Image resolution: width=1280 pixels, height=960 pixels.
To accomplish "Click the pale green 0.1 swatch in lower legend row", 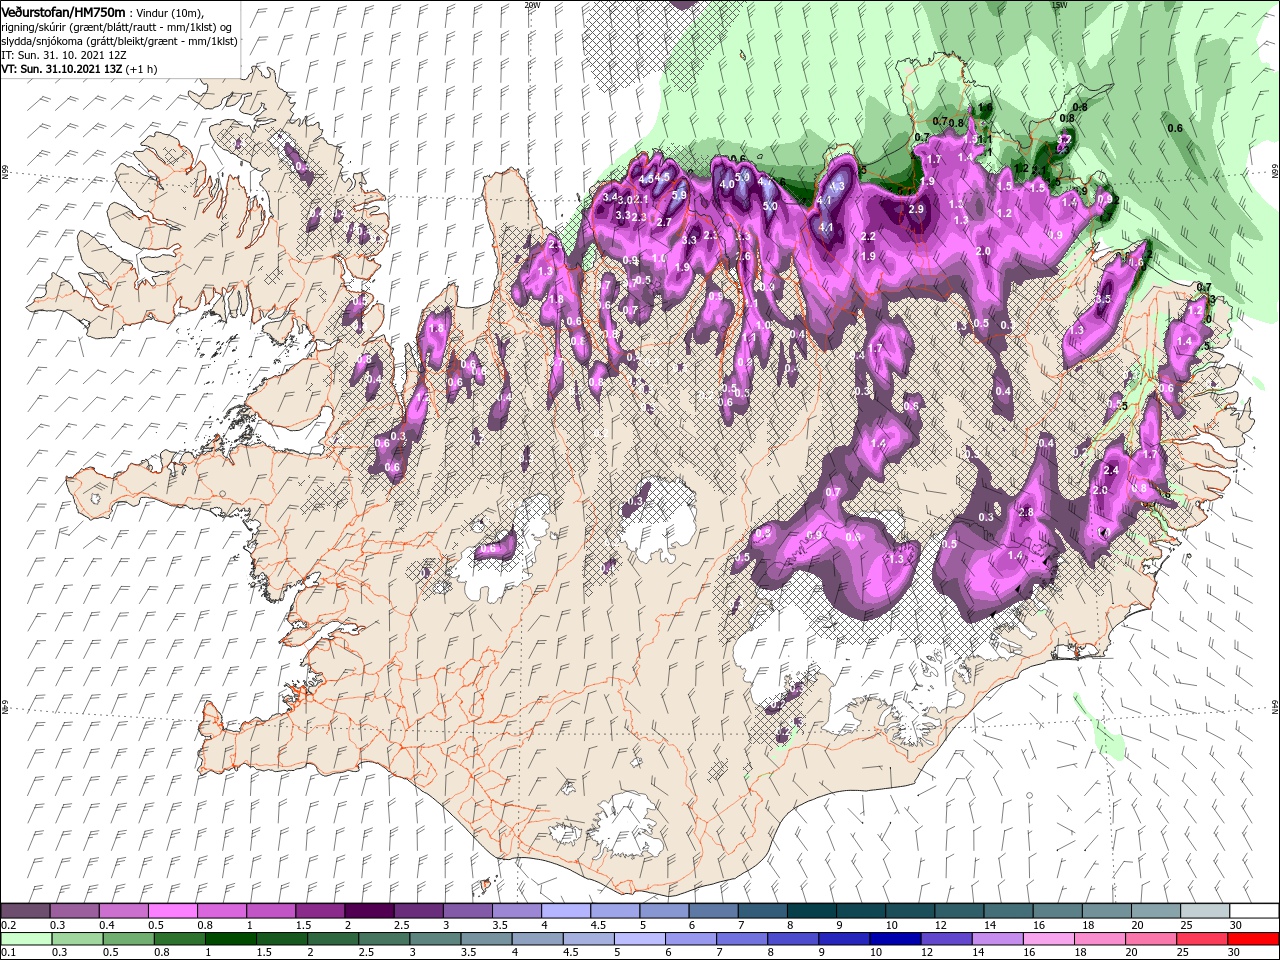I will 26,939.
